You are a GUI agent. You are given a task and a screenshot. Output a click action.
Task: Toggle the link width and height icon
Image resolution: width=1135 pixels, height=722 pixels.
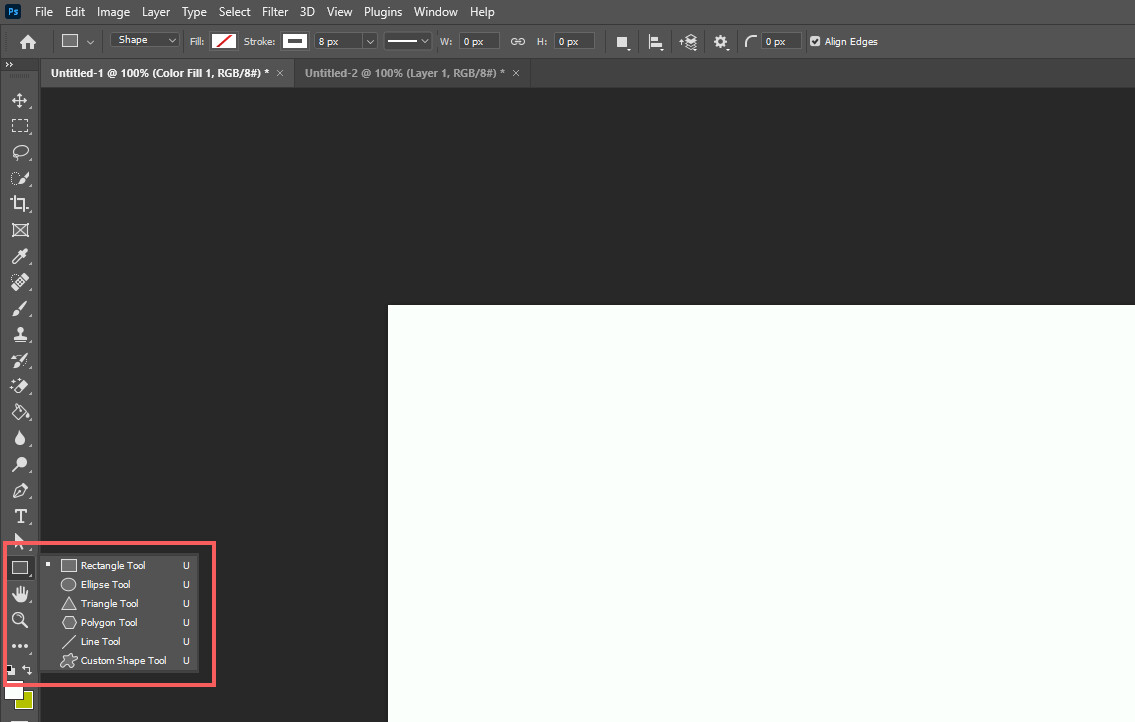pos(518,41)
